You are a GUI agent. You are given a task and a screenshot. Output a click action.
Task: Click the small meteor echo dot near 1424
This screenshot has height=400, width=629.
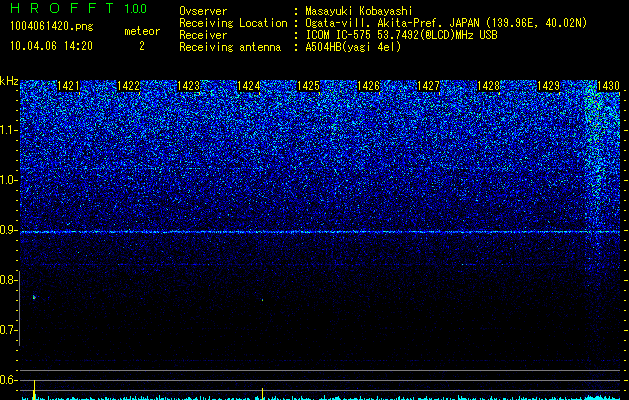(262, 300)
